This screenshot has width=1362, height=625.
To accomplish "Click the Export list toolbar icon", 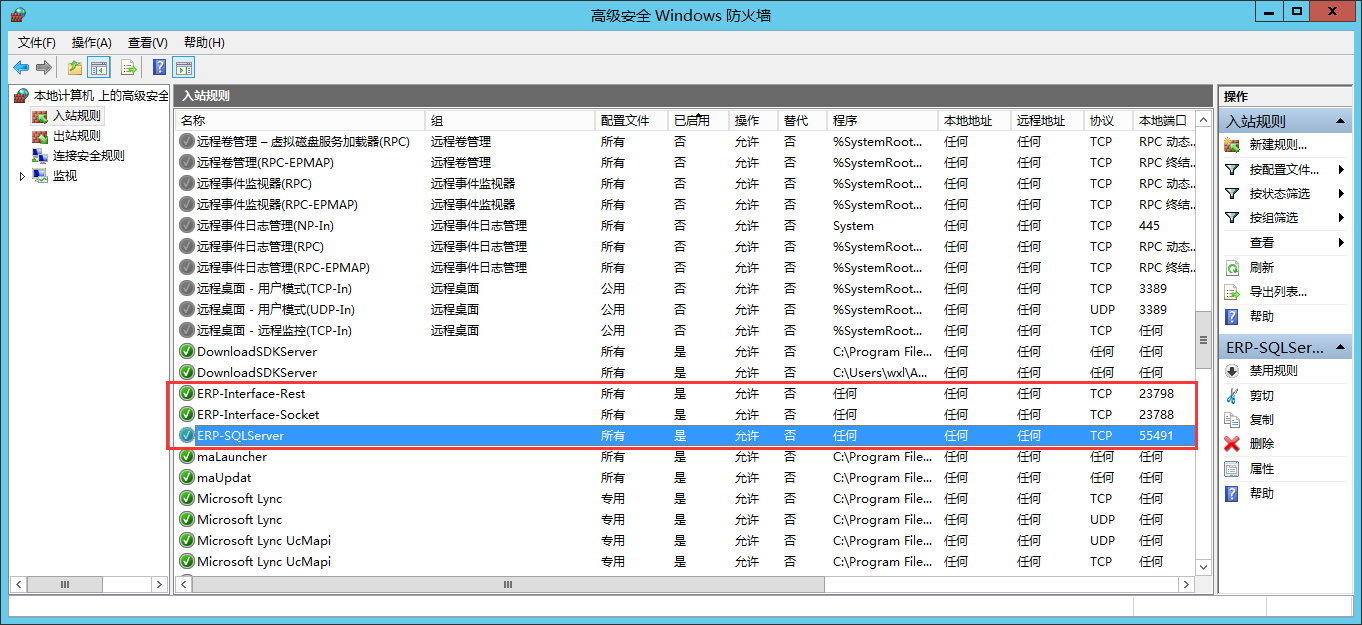I will 128,68.
